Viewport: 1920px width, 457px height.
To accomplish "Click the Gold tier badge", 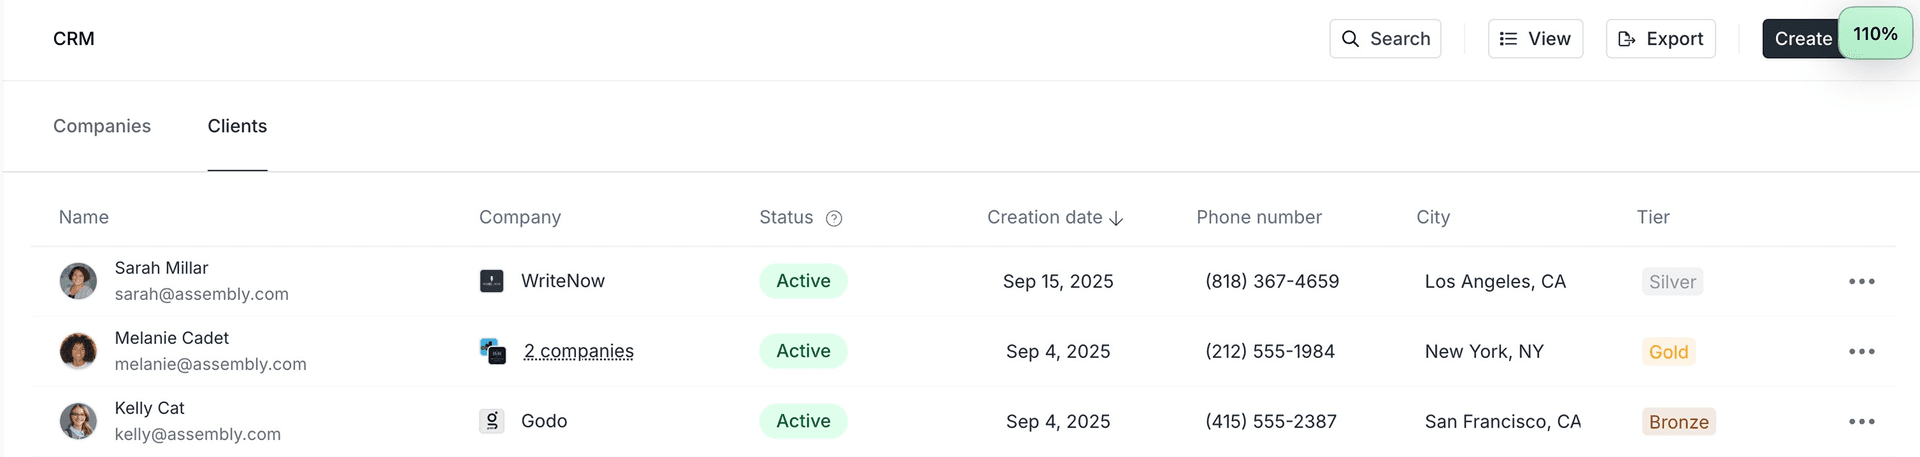I will (1668, 352).
